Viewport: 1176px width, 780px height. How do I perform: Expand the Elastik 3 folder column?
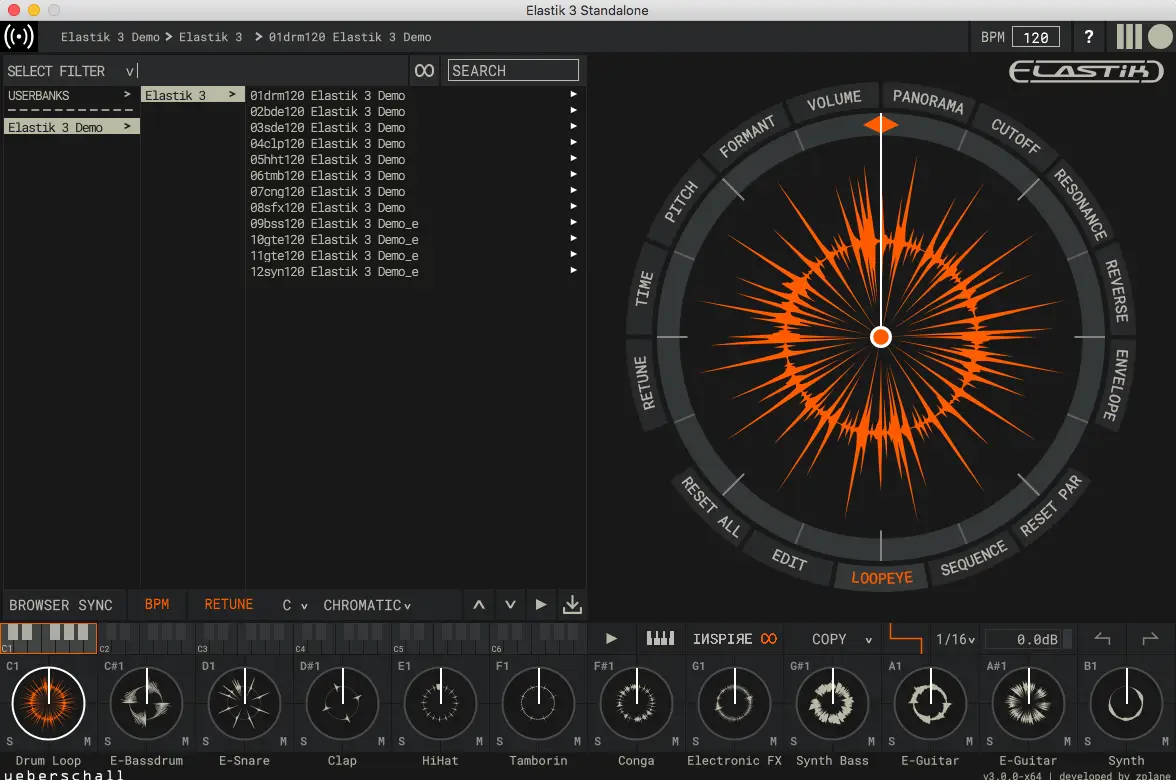coord(193,95)
